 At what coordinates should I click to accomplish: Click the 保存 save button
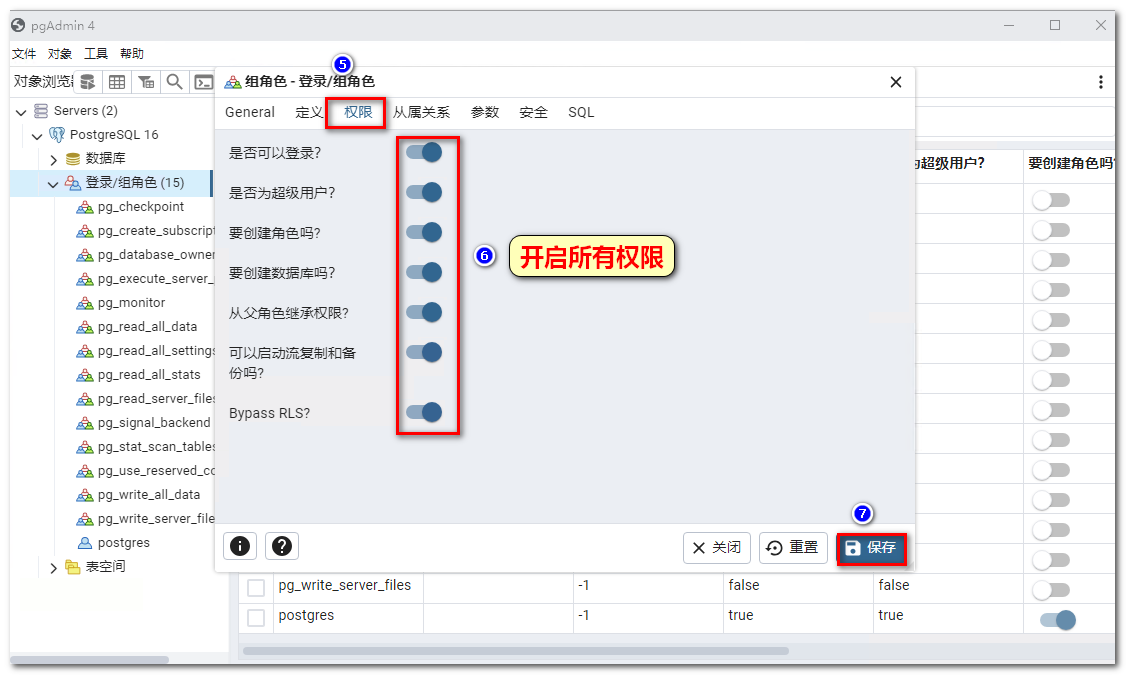[x=871, y=548]
